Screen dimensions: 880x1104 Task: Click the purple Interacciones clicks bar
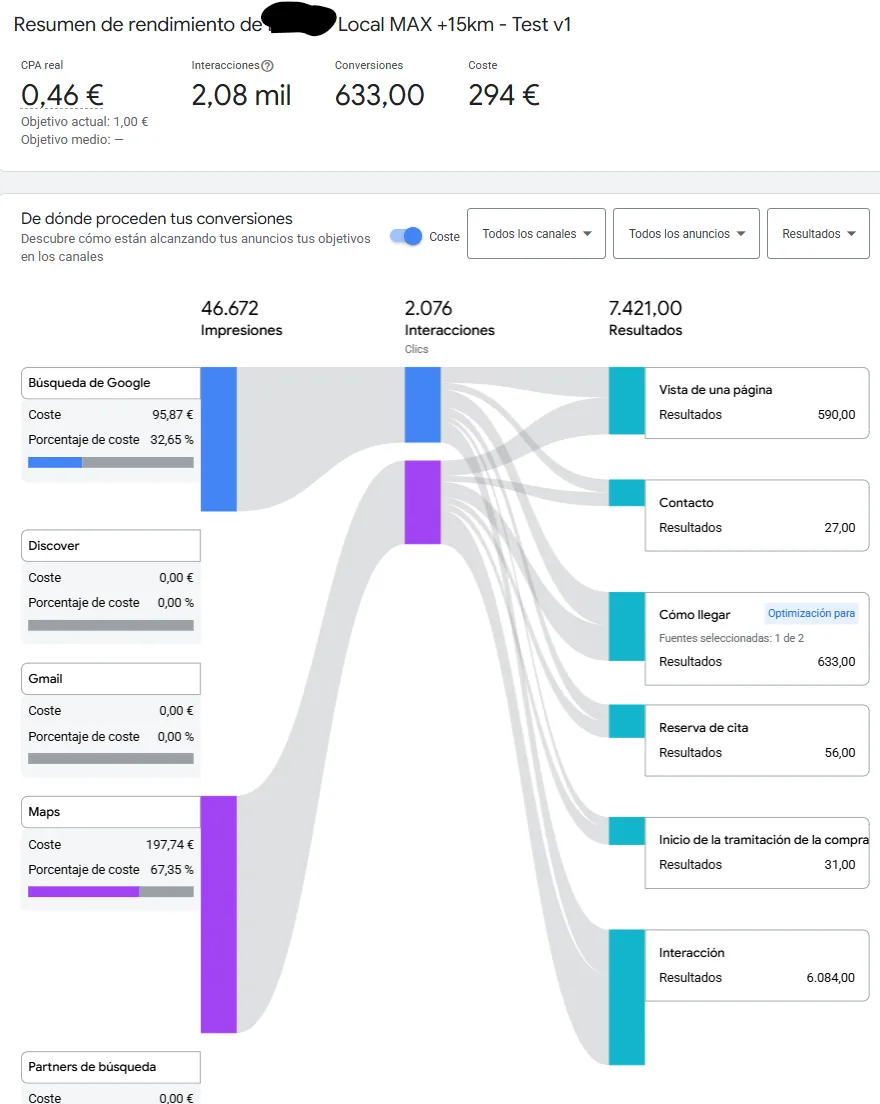click(422, 502)
